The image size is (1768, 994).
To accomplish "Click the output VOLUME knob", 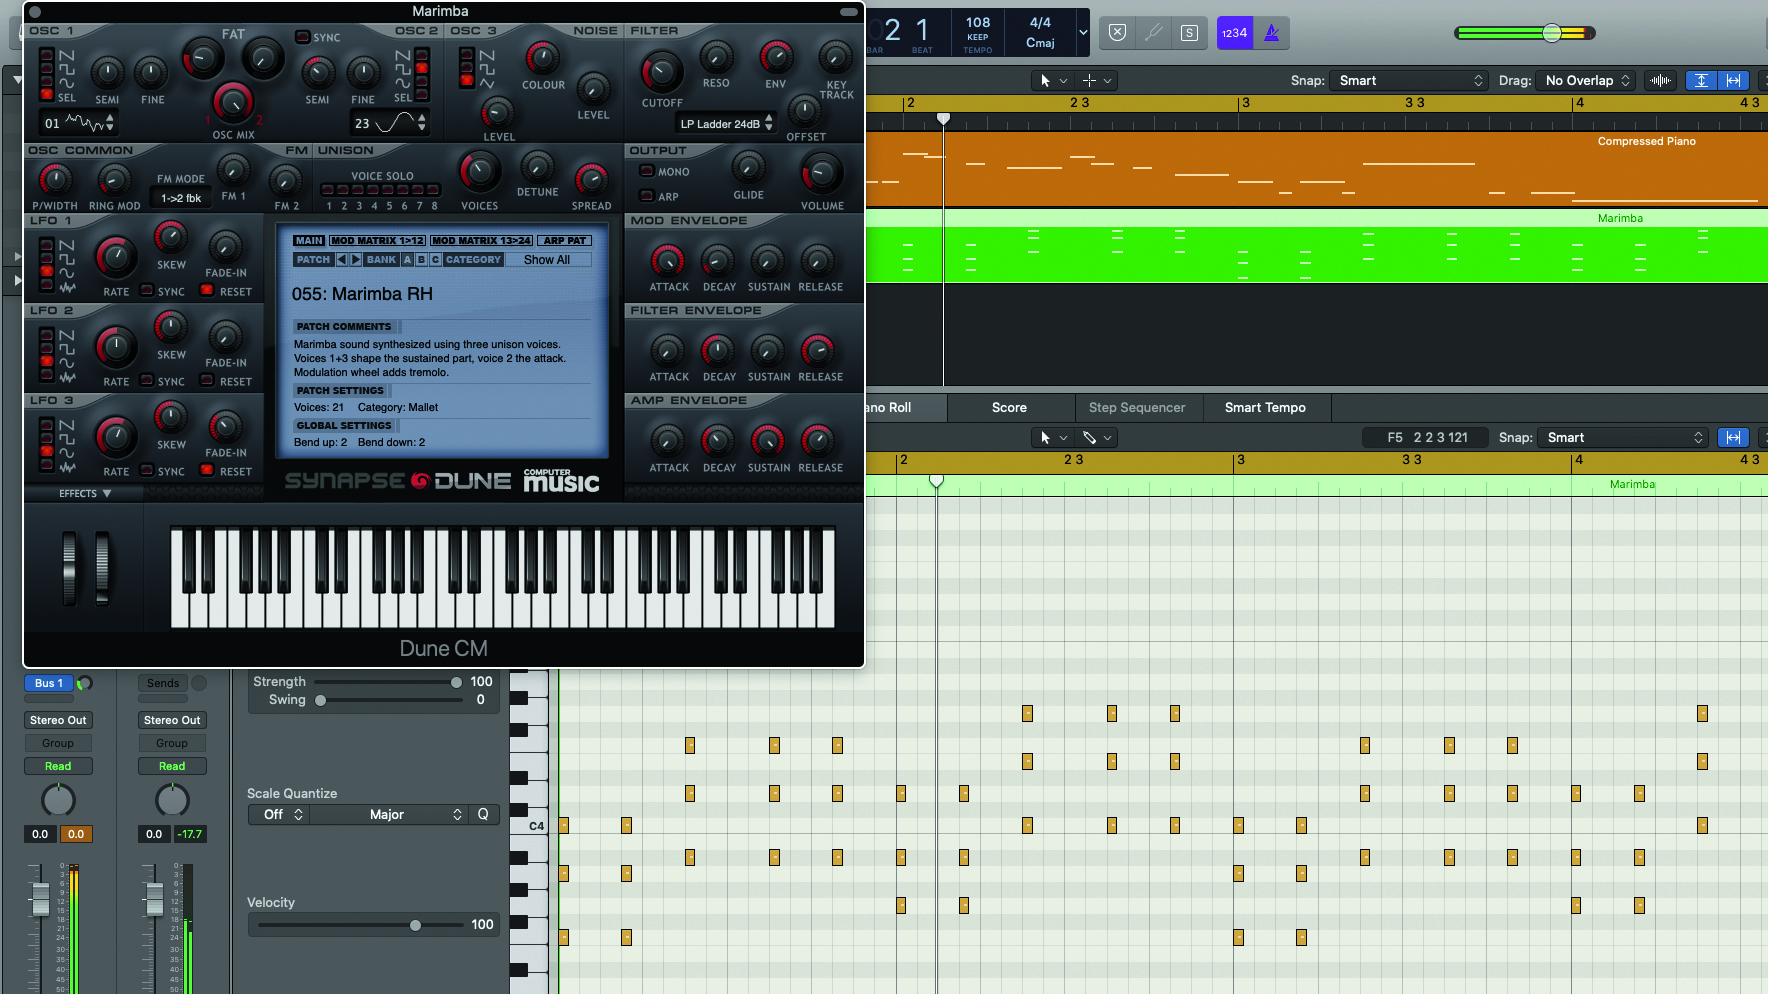I will tap(822, 173).
